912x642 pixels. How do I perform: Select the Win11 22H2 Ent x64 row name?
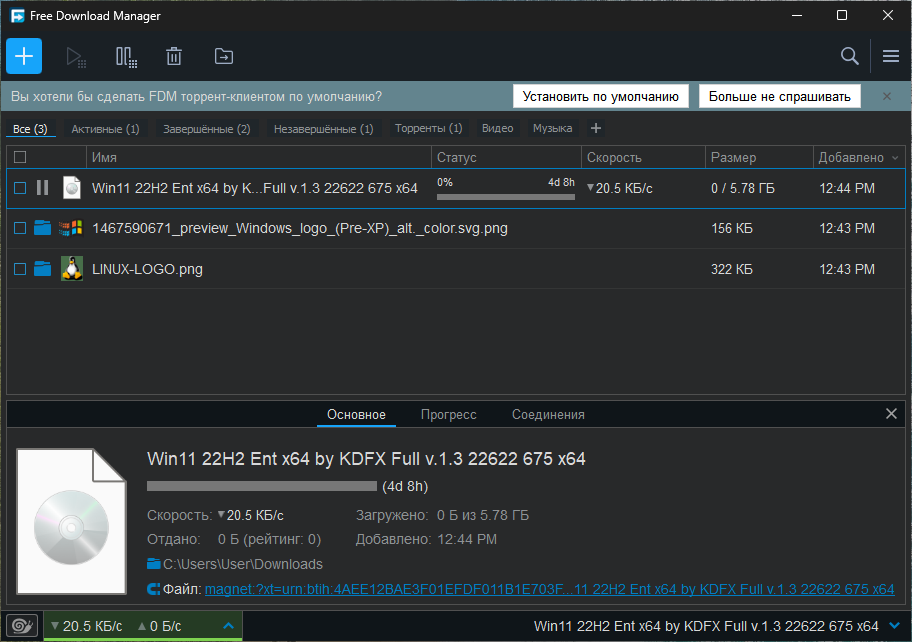tap(255, 188)
